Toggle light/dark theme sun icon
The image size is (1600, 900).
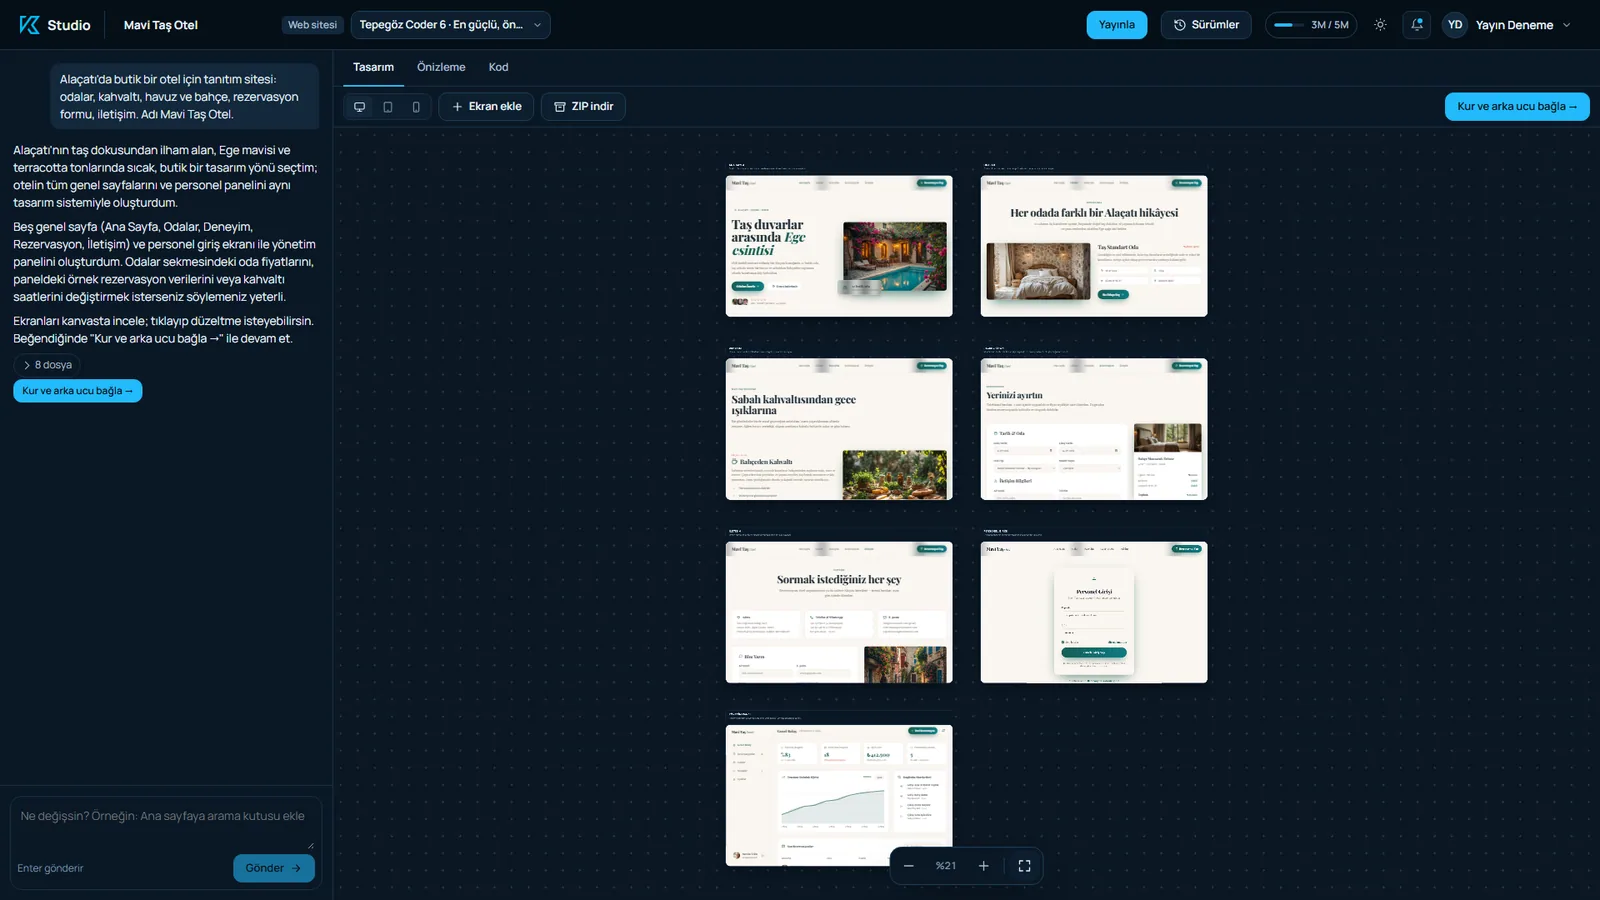[1380, 25]
